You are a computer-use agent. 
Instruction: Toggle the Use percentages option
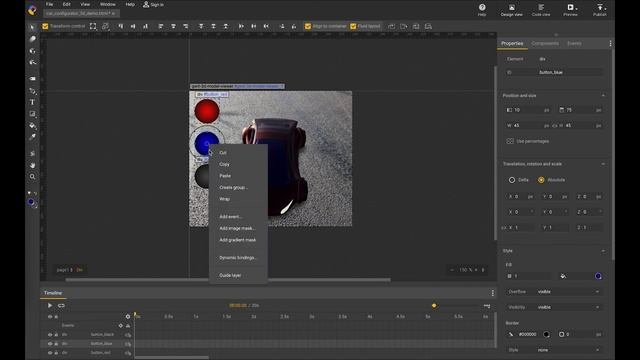510,141
